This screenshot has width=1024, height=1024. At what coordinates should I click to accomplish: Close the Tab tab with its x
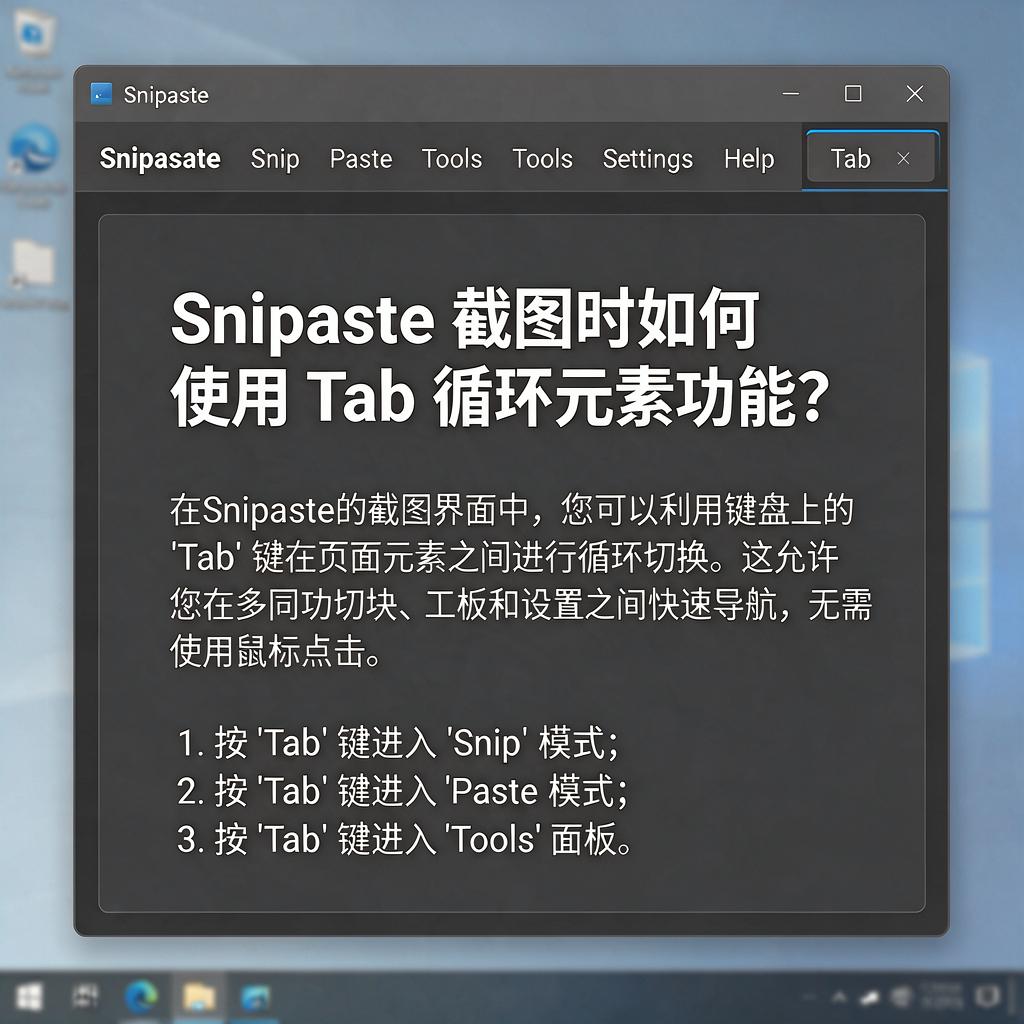(x=904, y=159)
